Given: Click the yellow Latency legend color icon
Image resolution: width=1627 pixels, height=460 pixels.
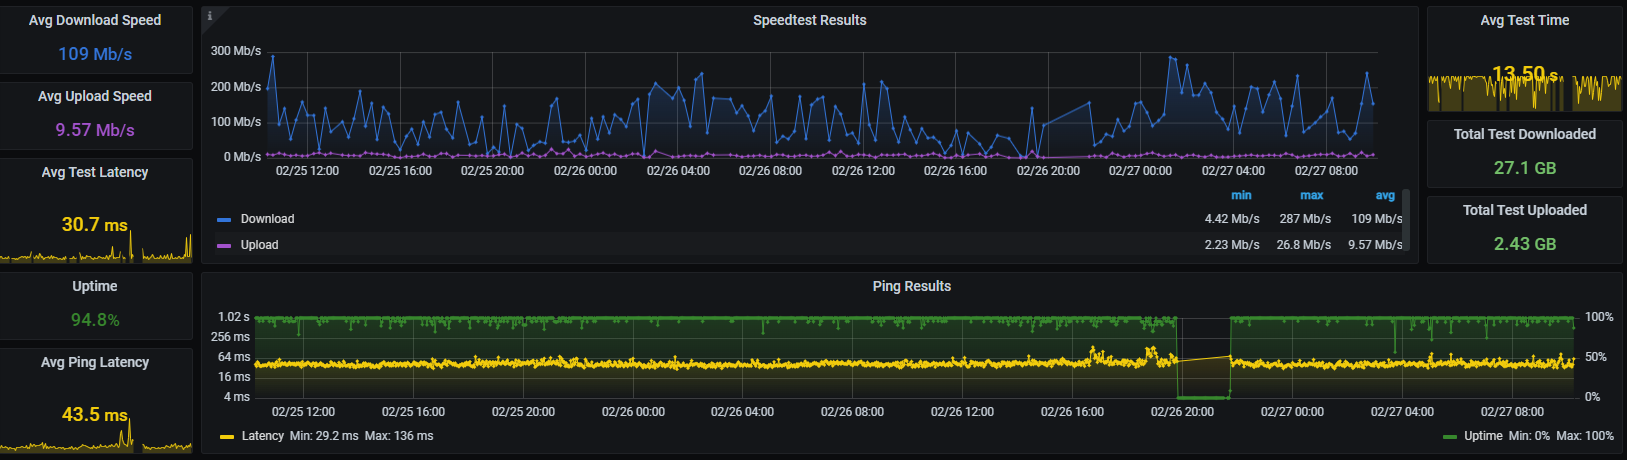Looking at the screenshot, I should point(227,436).
